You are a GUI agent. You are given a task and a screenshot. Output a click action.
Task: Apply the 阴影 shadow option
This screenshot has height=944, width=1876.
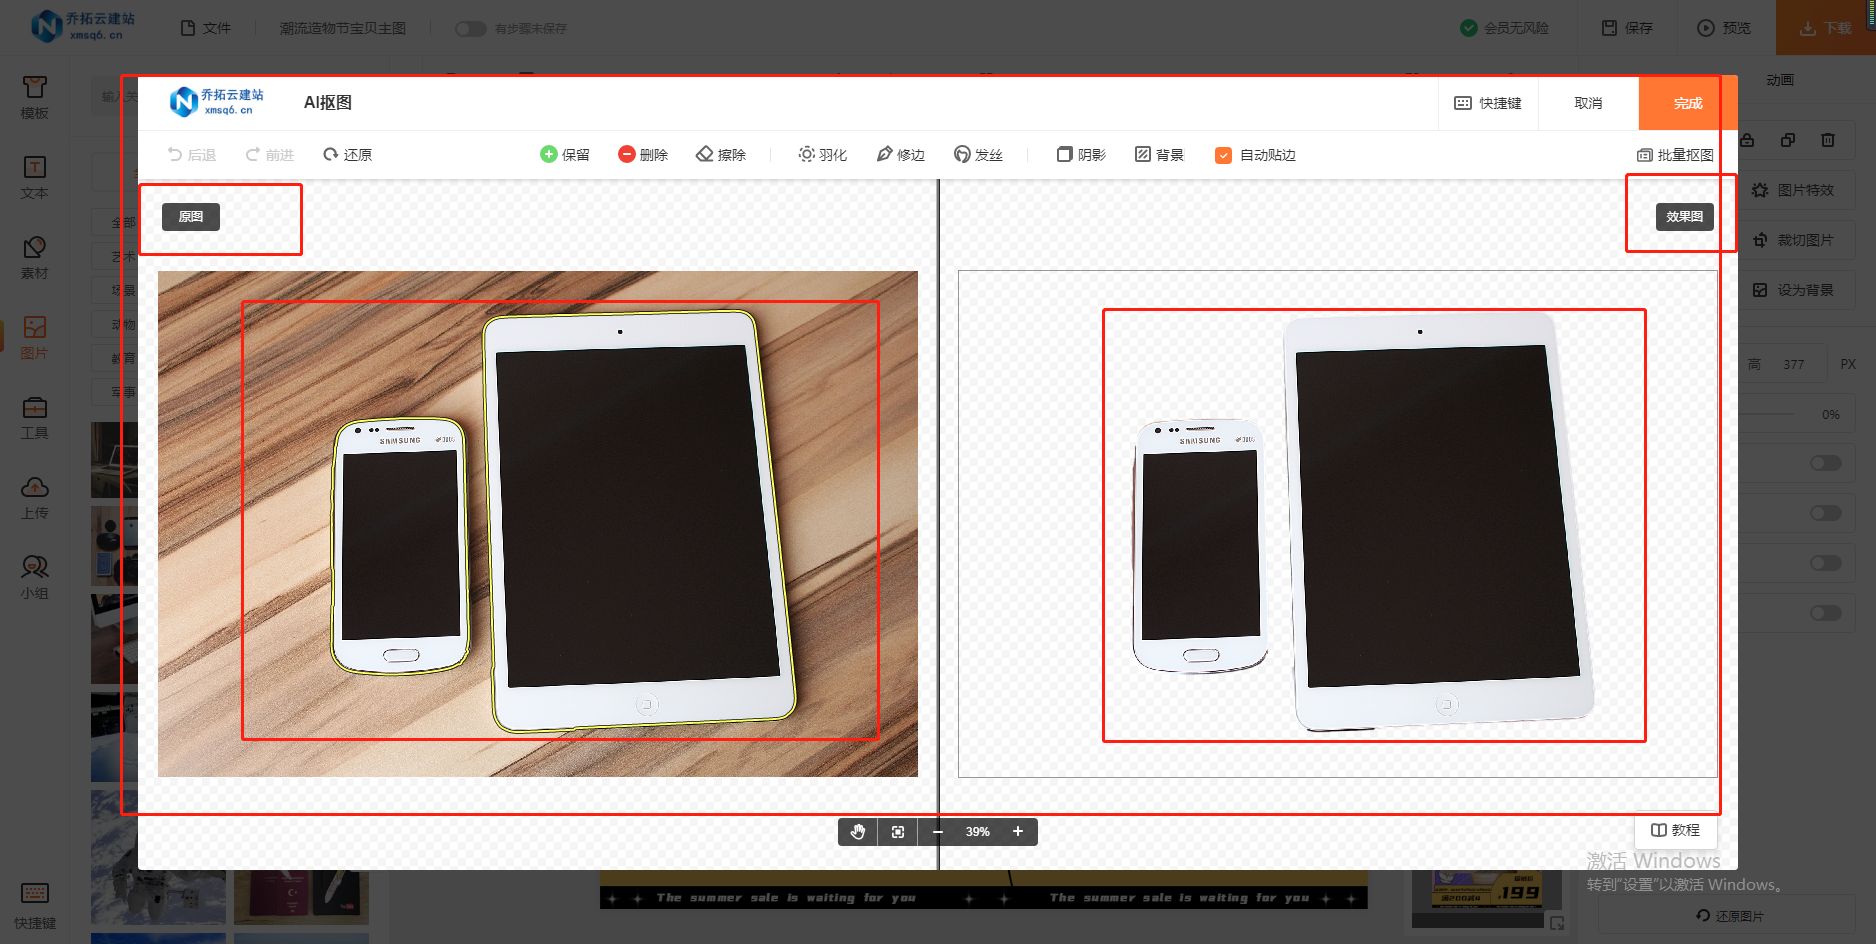(x=1081, y=154)
